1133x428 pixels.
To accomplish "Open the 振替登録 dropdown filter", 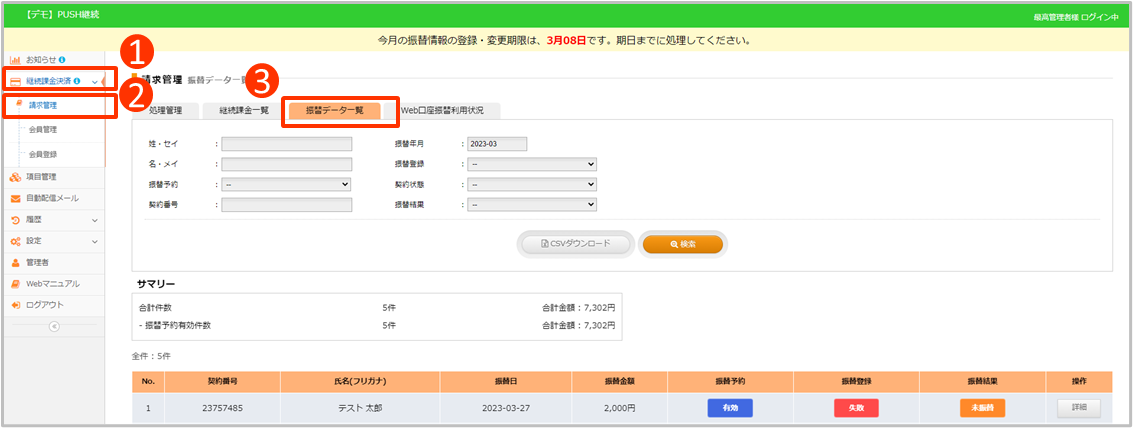I will [531, 165].
